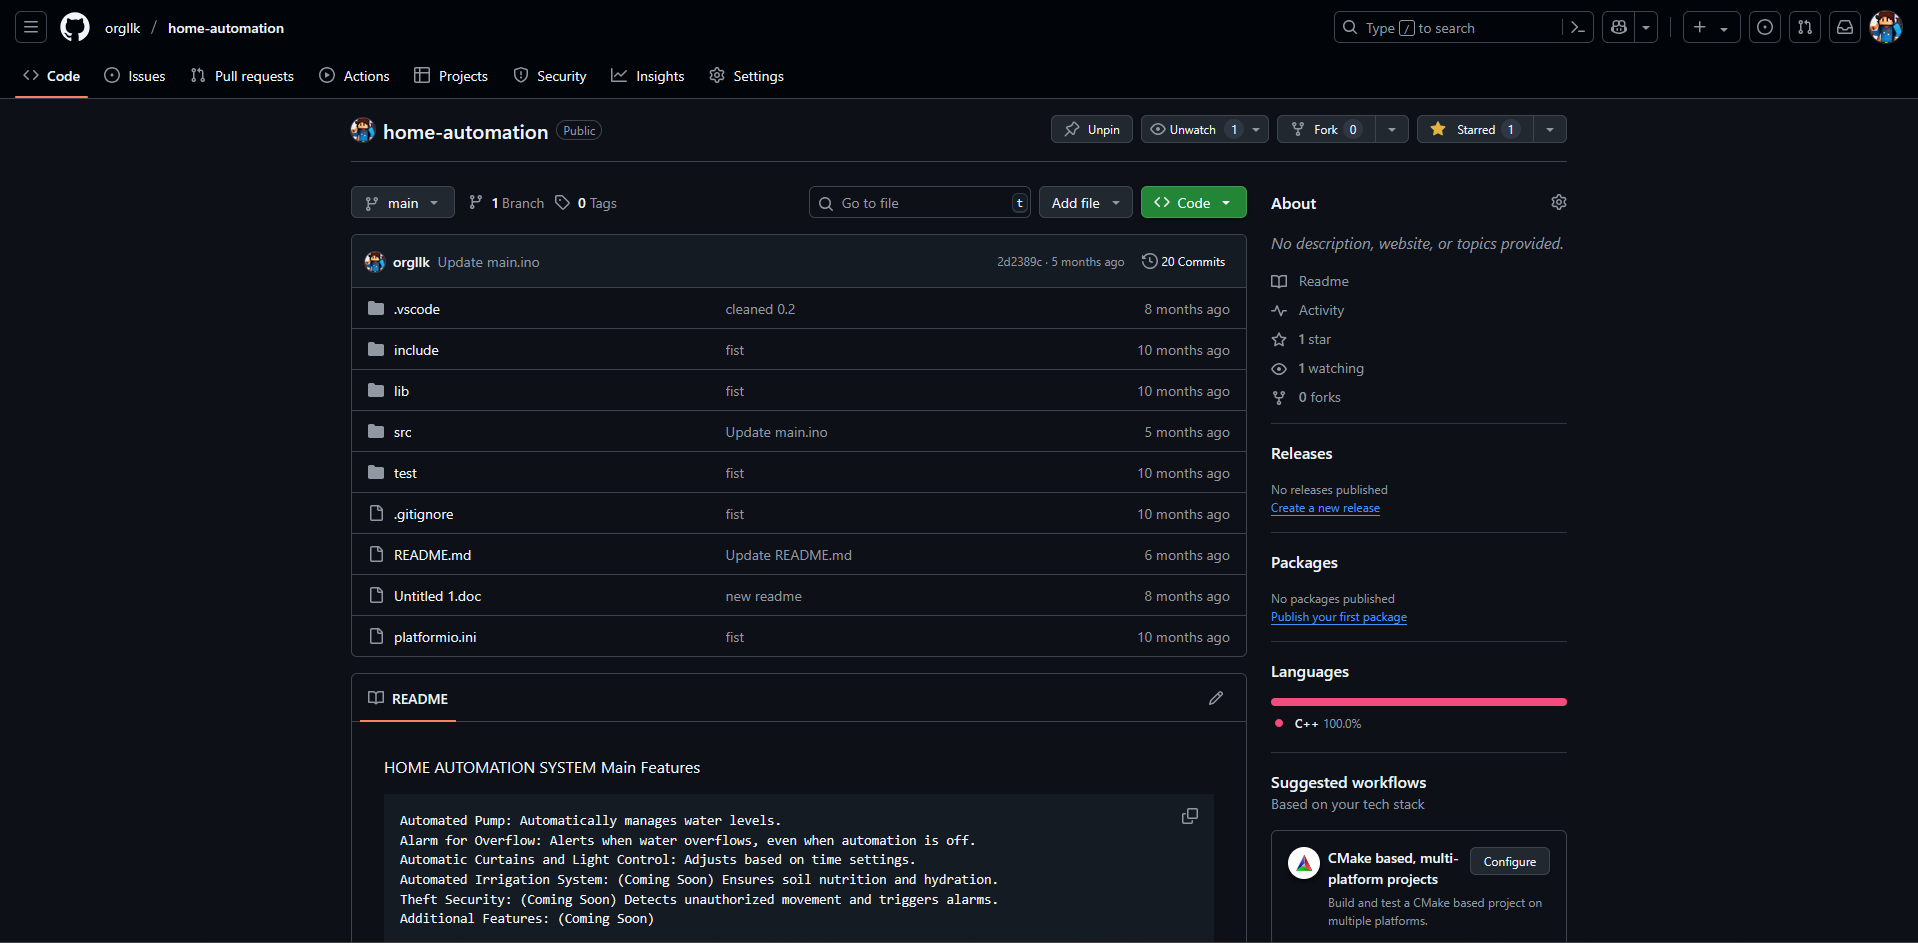Expand the star lists dropdown arrow
Screen dimensions: 1918x943
[1550, 129]
